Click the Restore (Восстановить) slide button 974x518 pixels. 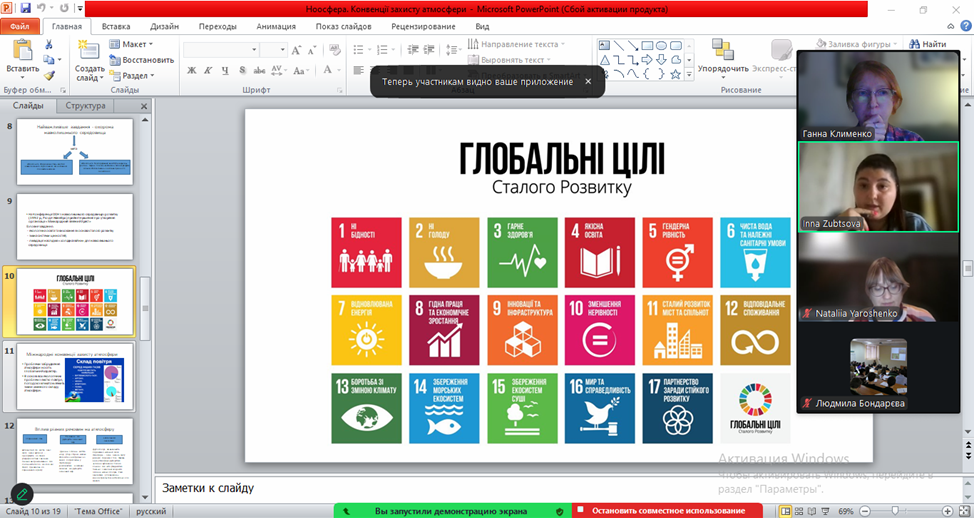click(x=141, y=60)
